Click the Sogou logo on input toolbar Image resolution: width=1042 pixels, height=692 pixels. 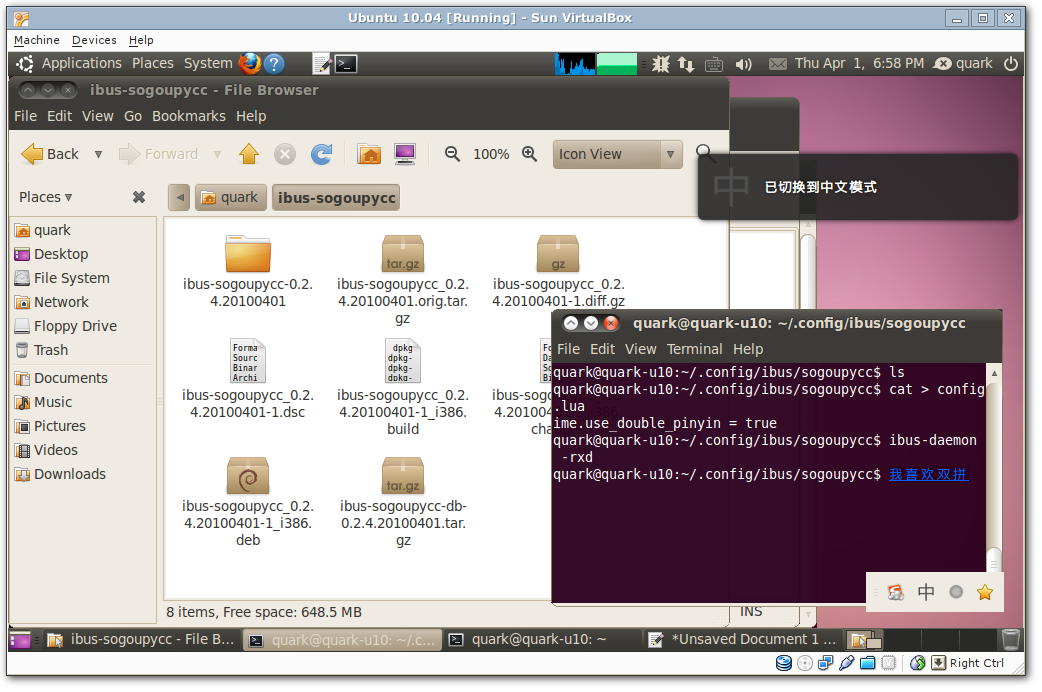click(896, 592)
